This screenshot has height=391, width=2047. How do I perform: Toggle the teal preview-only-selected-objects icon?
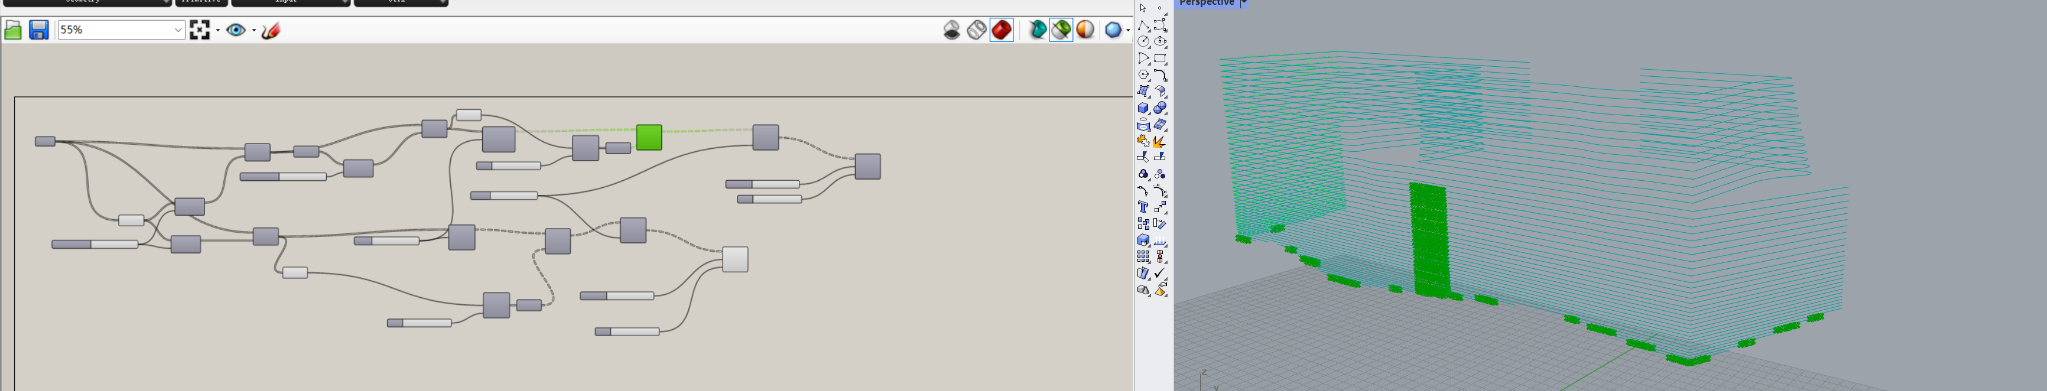[1037, 30]
